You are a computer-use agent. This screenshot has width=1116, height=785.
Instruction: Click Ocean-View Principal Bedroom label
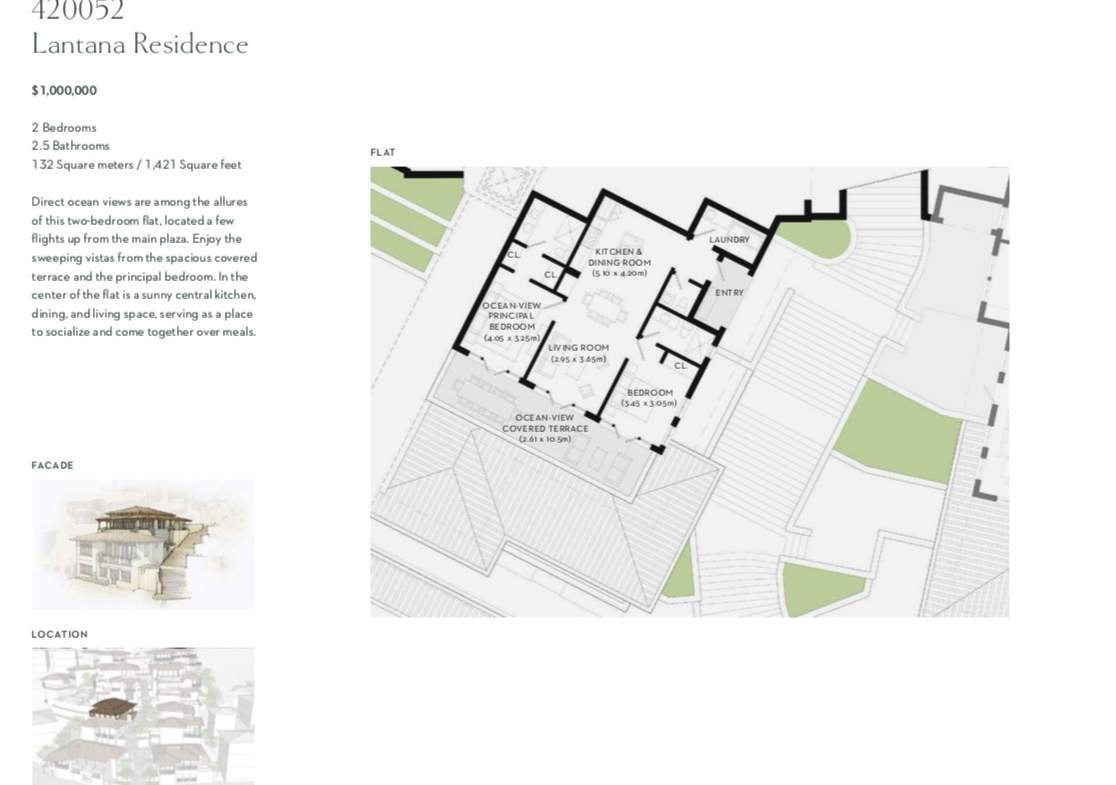coord(512,321)
